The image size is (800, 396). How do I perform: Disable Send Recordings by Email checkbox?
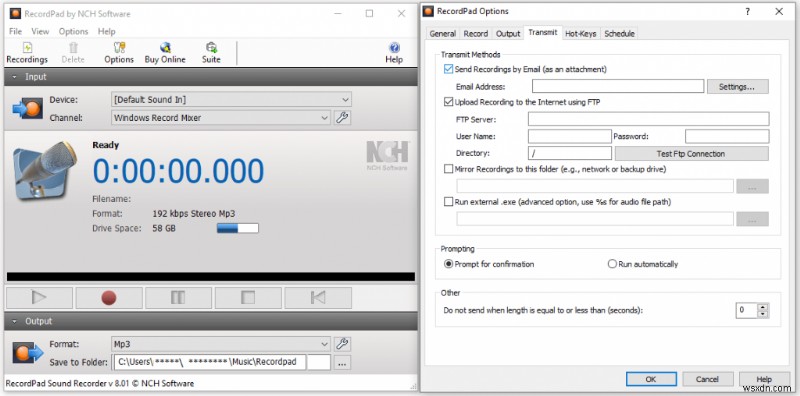pyautogui.click(x=448, y=69)
